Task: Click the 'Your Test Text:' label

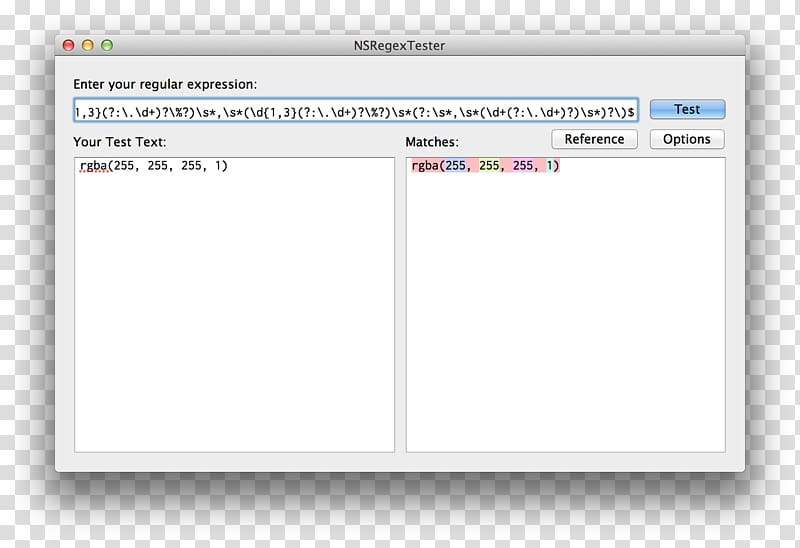Action: coord(119,142)
